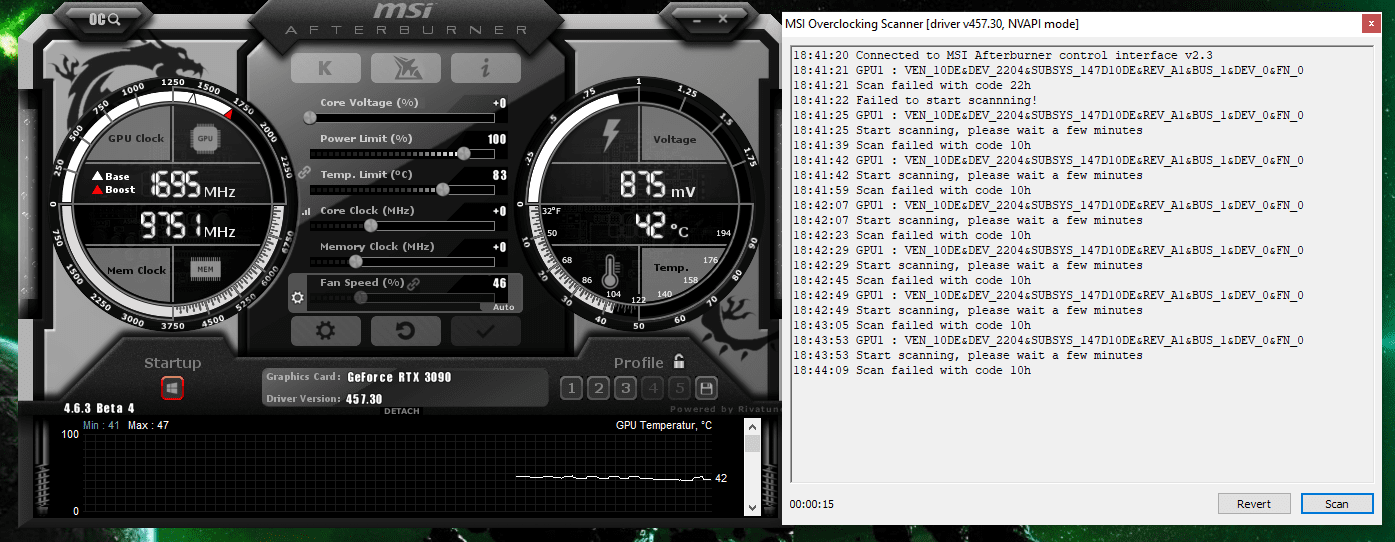
Task: Click the Core Clock slider handle
Action: (x=371, y=226)
